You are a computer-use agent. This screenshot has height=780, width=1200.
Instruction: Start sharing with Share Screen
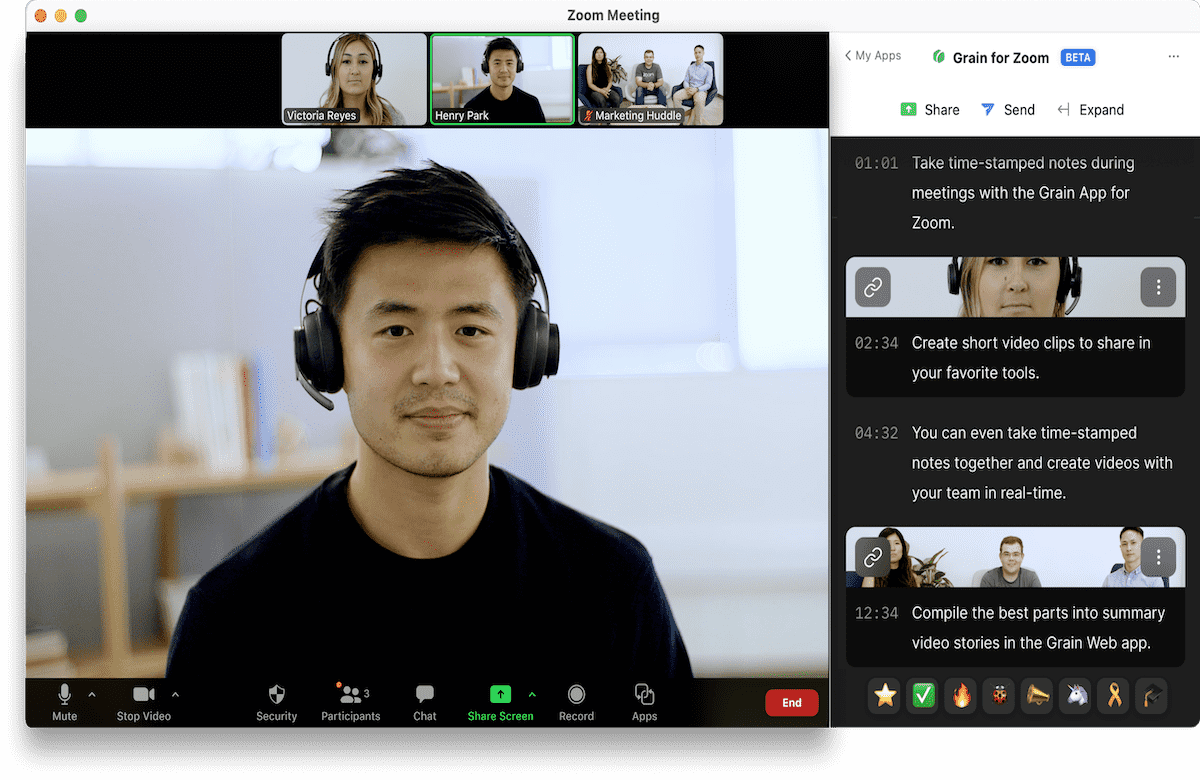pos(500,701)
